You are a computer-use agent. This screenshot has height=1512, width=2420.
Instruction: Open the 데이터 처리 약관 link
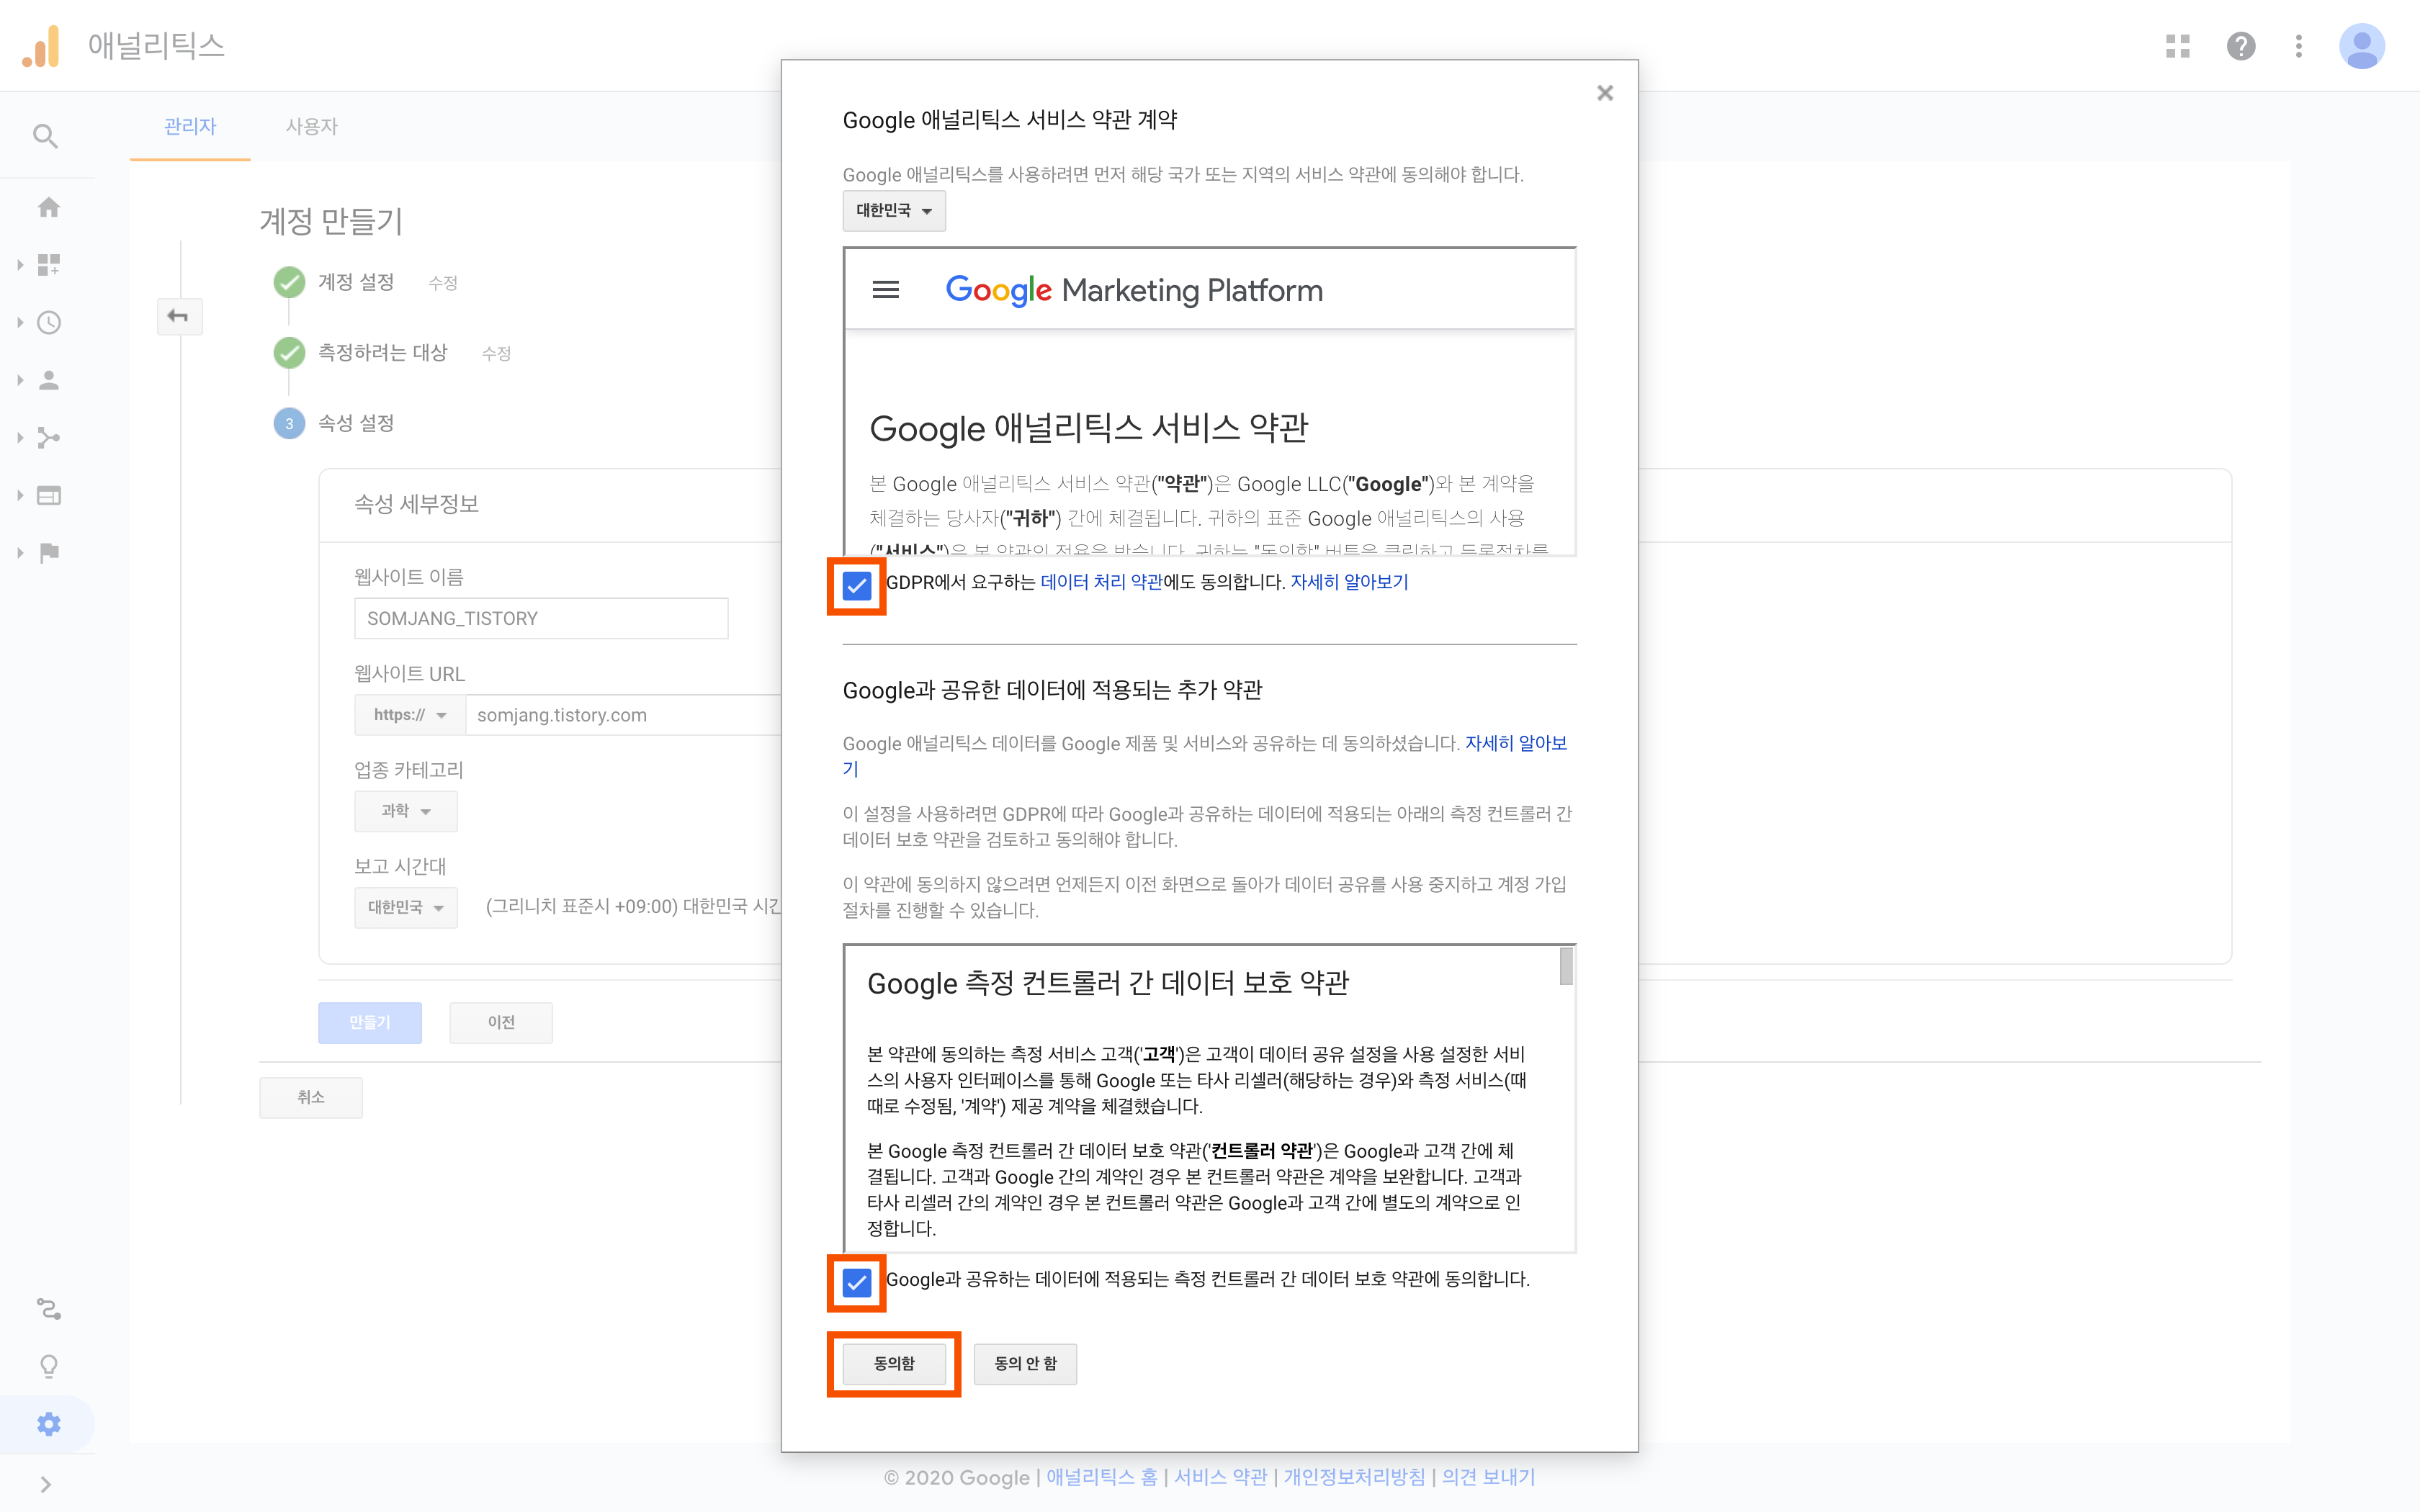pos(1101,582)
